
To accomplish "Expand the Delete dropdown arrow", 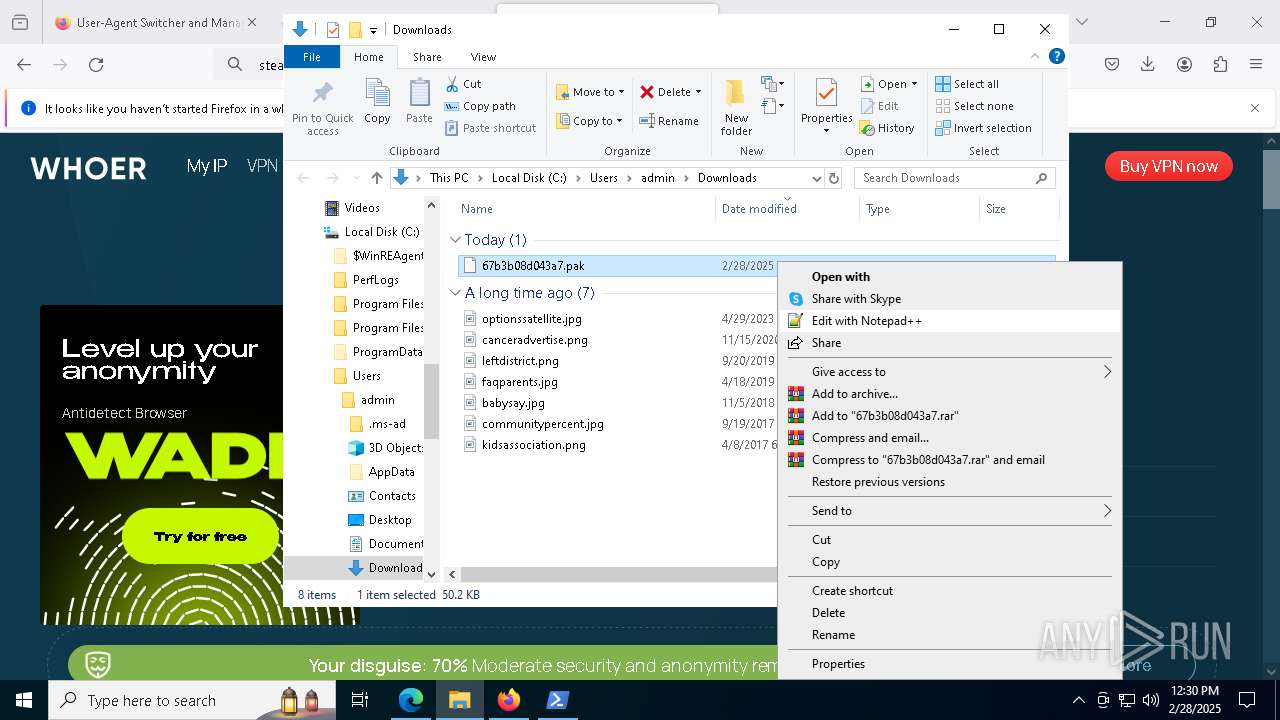I will click(698, 92).
